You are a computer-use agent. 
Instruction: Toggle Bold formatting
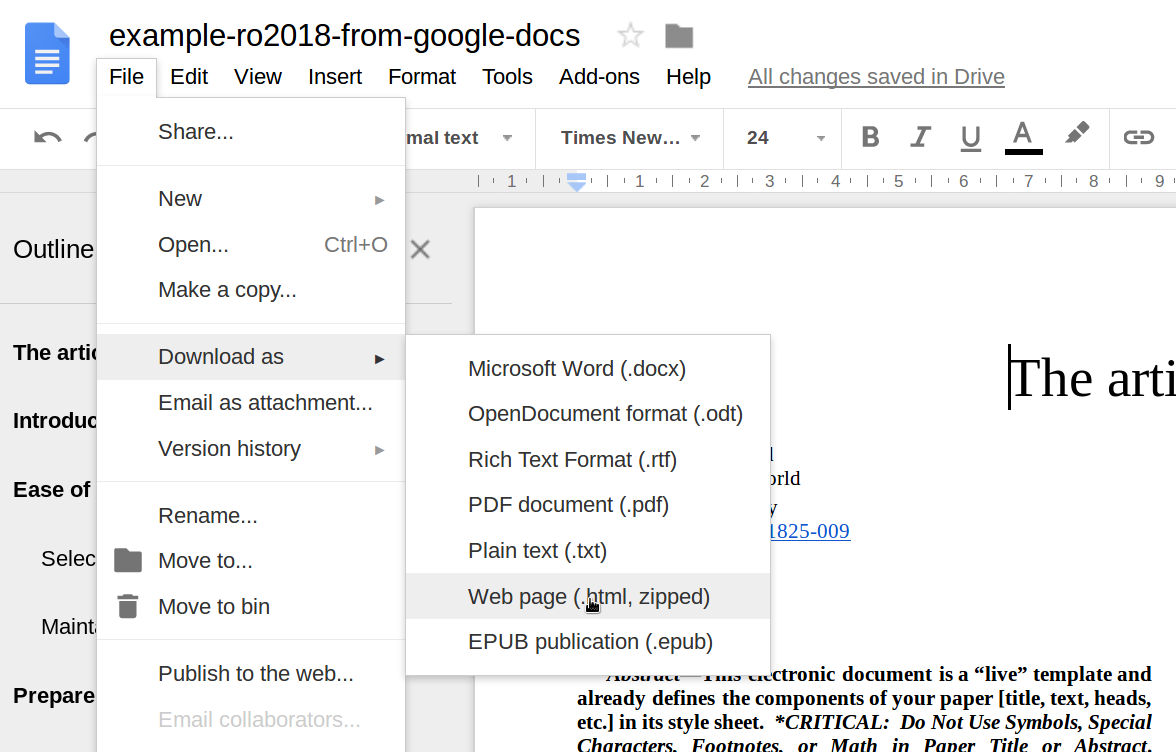tap(870, 137)
